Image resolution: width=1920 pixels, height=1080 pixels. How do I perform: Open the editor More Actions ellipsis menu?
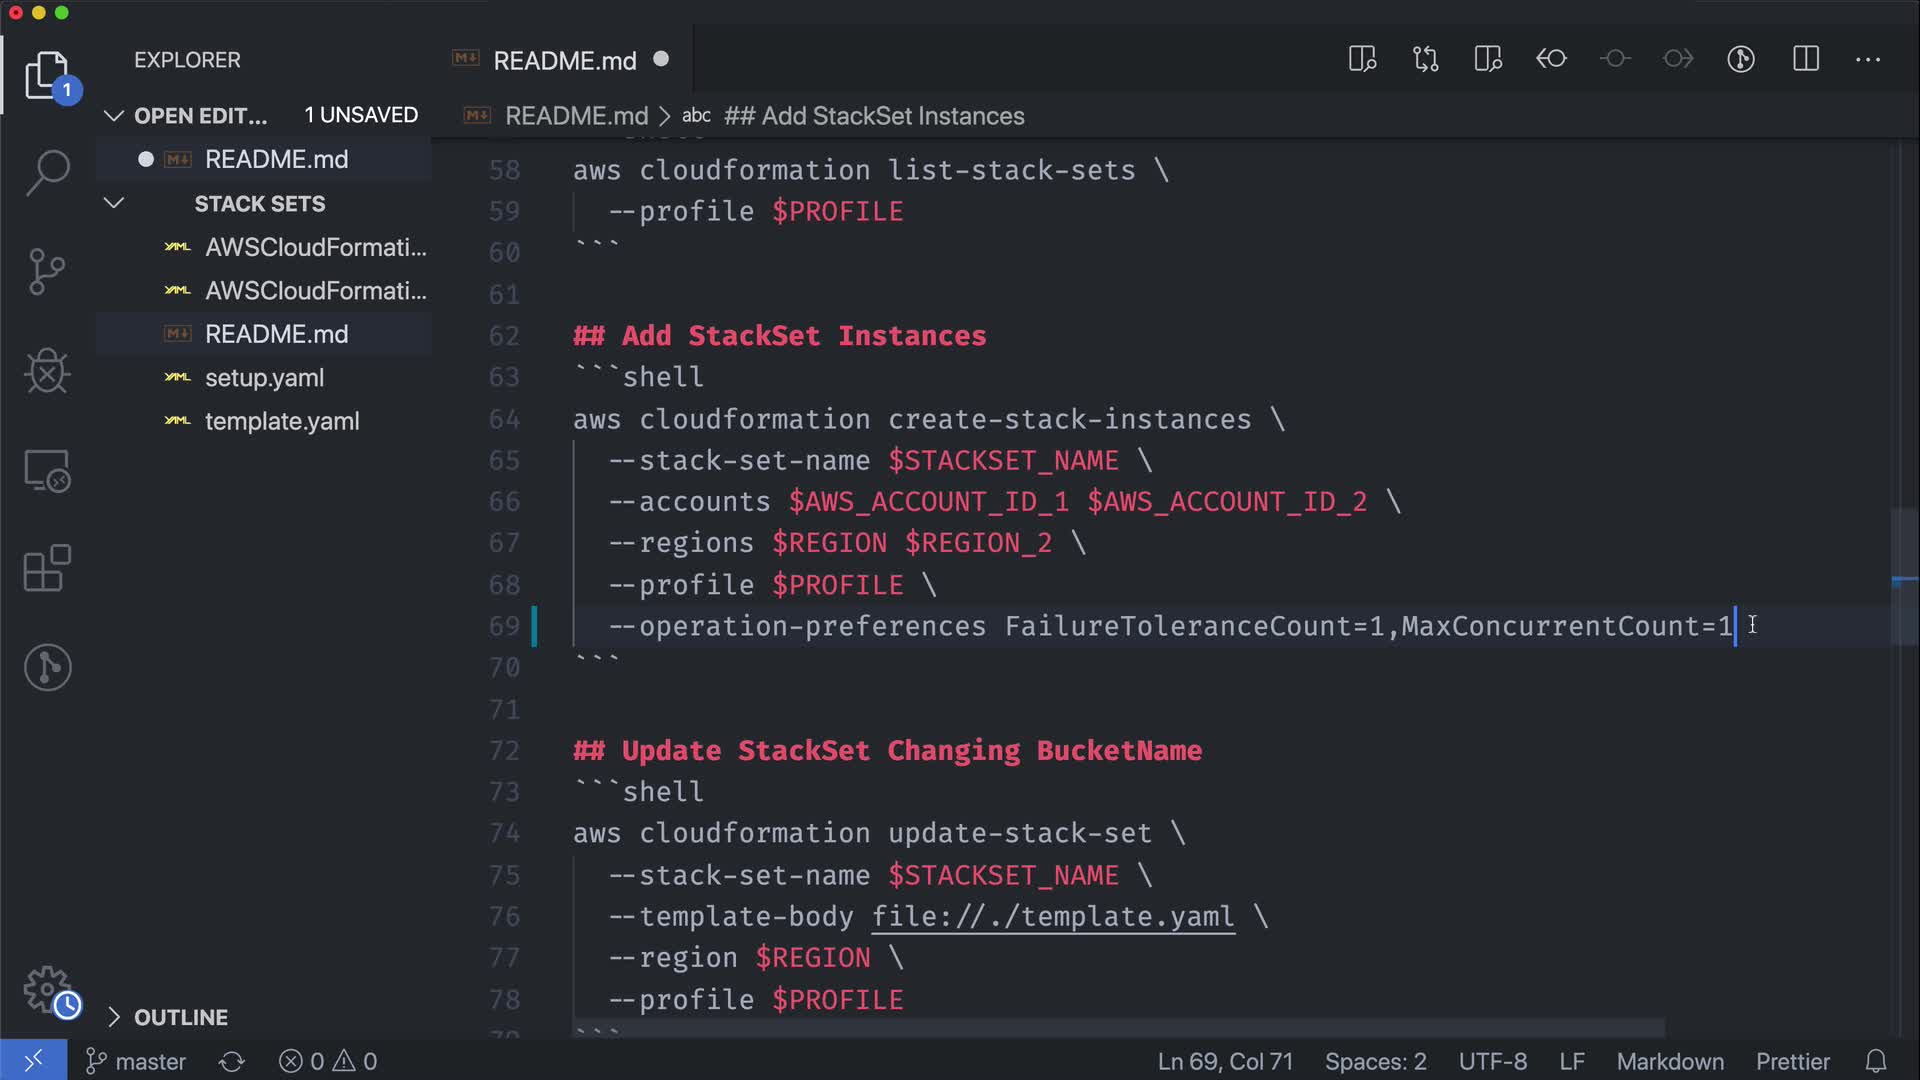(x=1867, y=59)
